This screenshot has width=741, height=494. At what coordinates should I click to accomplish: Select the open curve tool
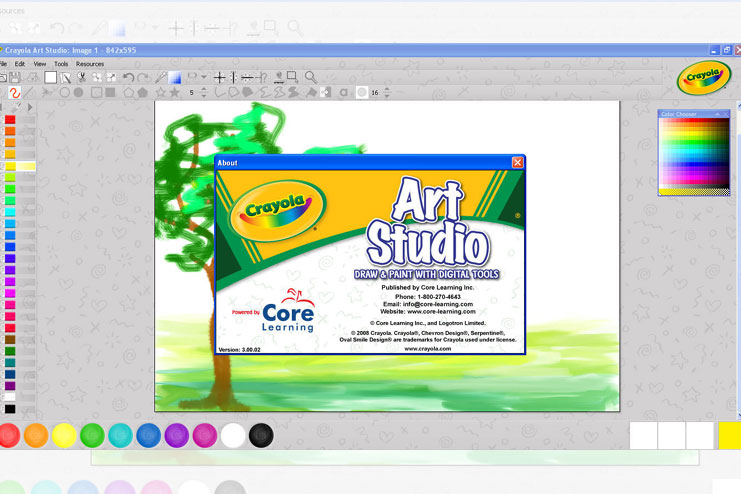(220, 93)
